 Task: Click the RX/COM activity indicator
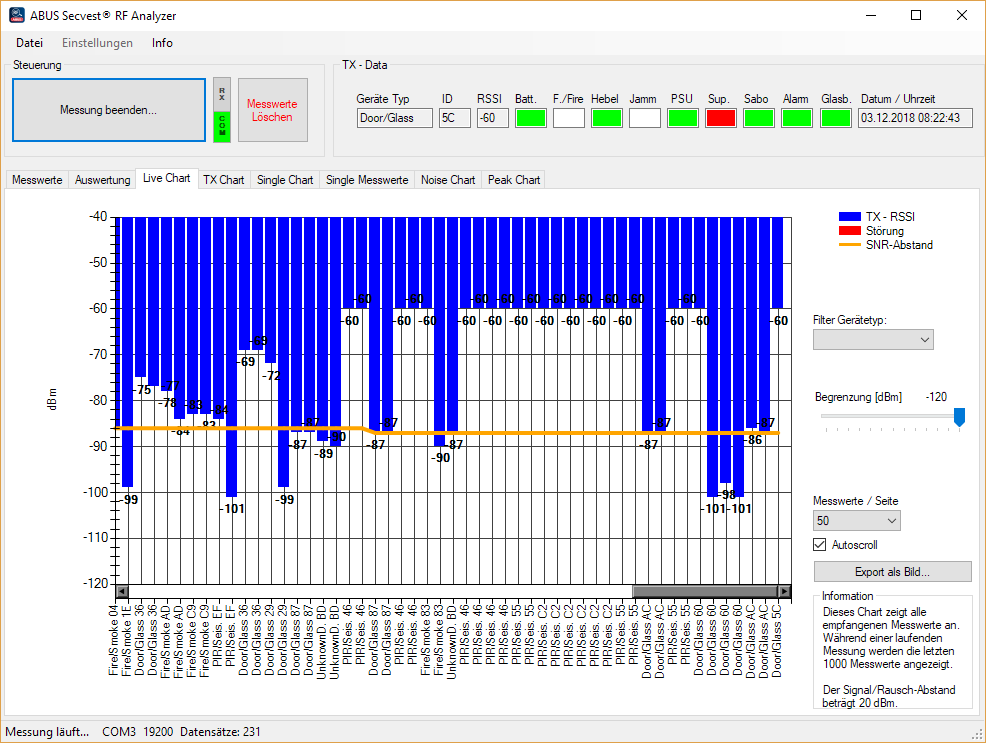(222, 110)
